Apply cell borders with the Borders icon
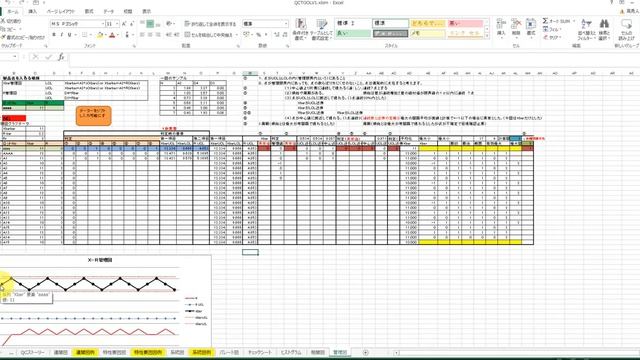This screenshot has width=640, height=360. pos(84,35)
